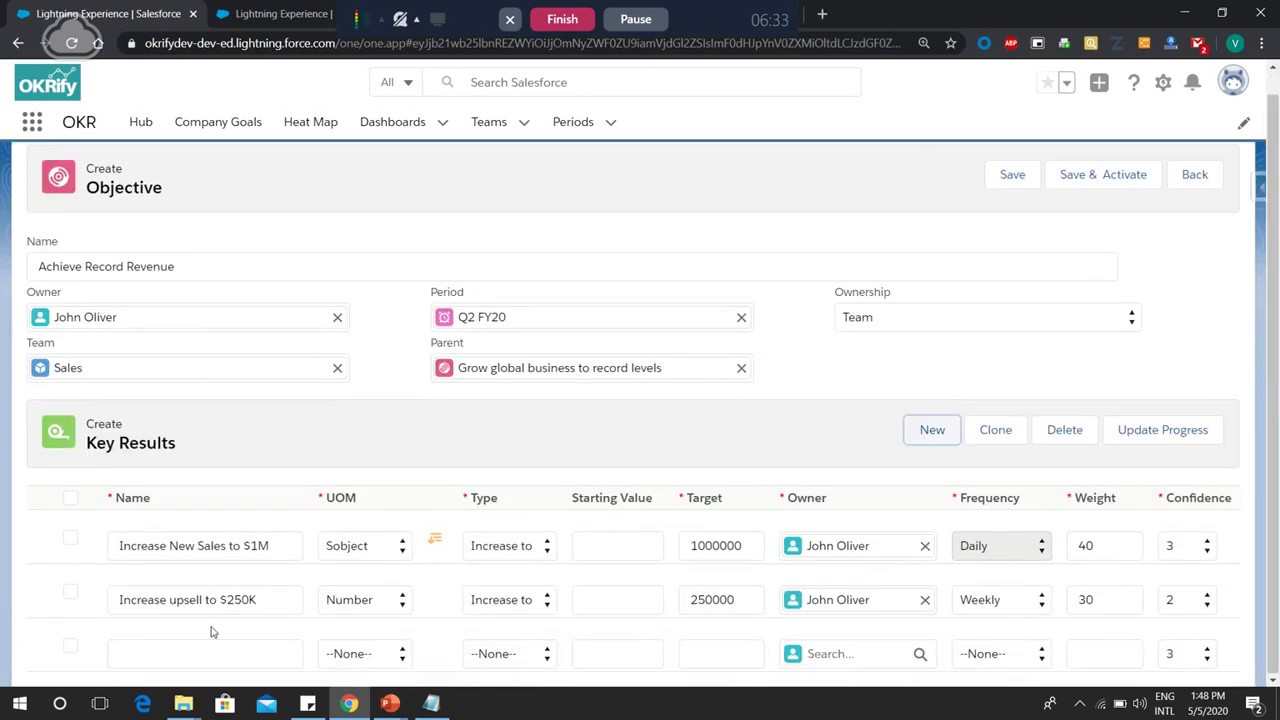Open a new Chrome tab
Viewport: 1280px width, 720px height.
822,14
